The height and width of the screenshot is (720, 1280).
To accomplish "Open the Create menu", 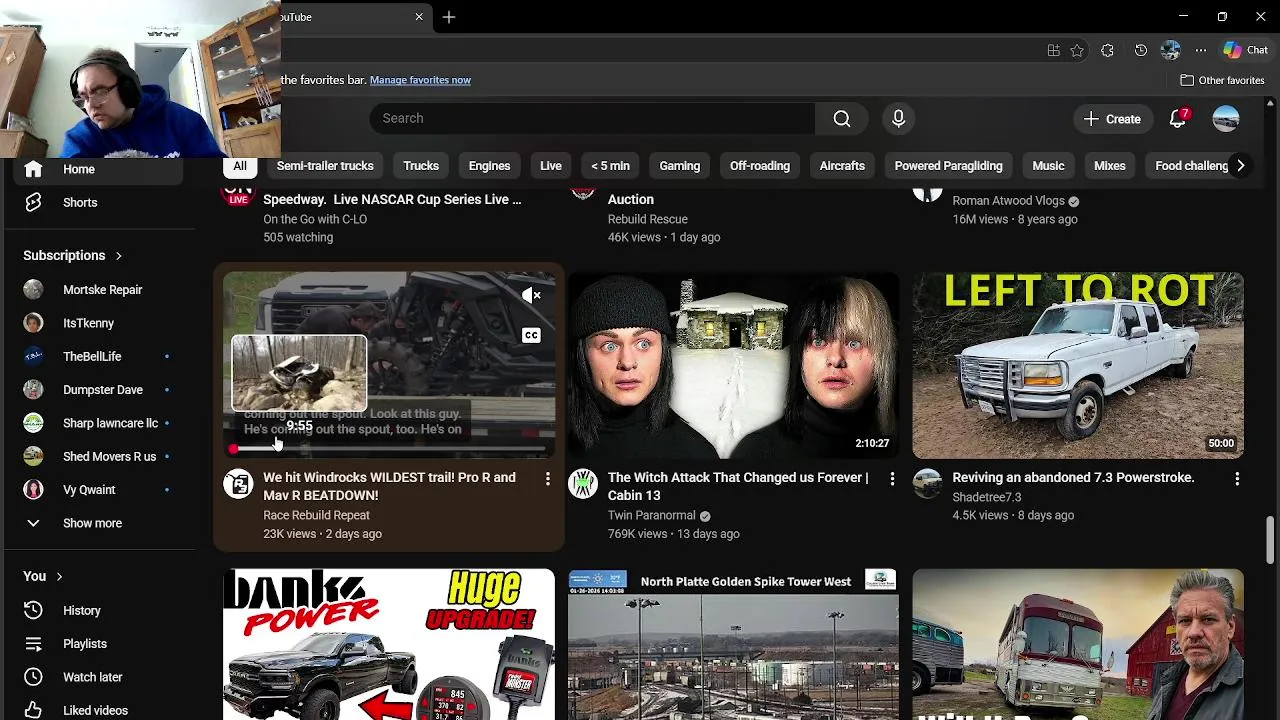I will (x=1112, y=119).
